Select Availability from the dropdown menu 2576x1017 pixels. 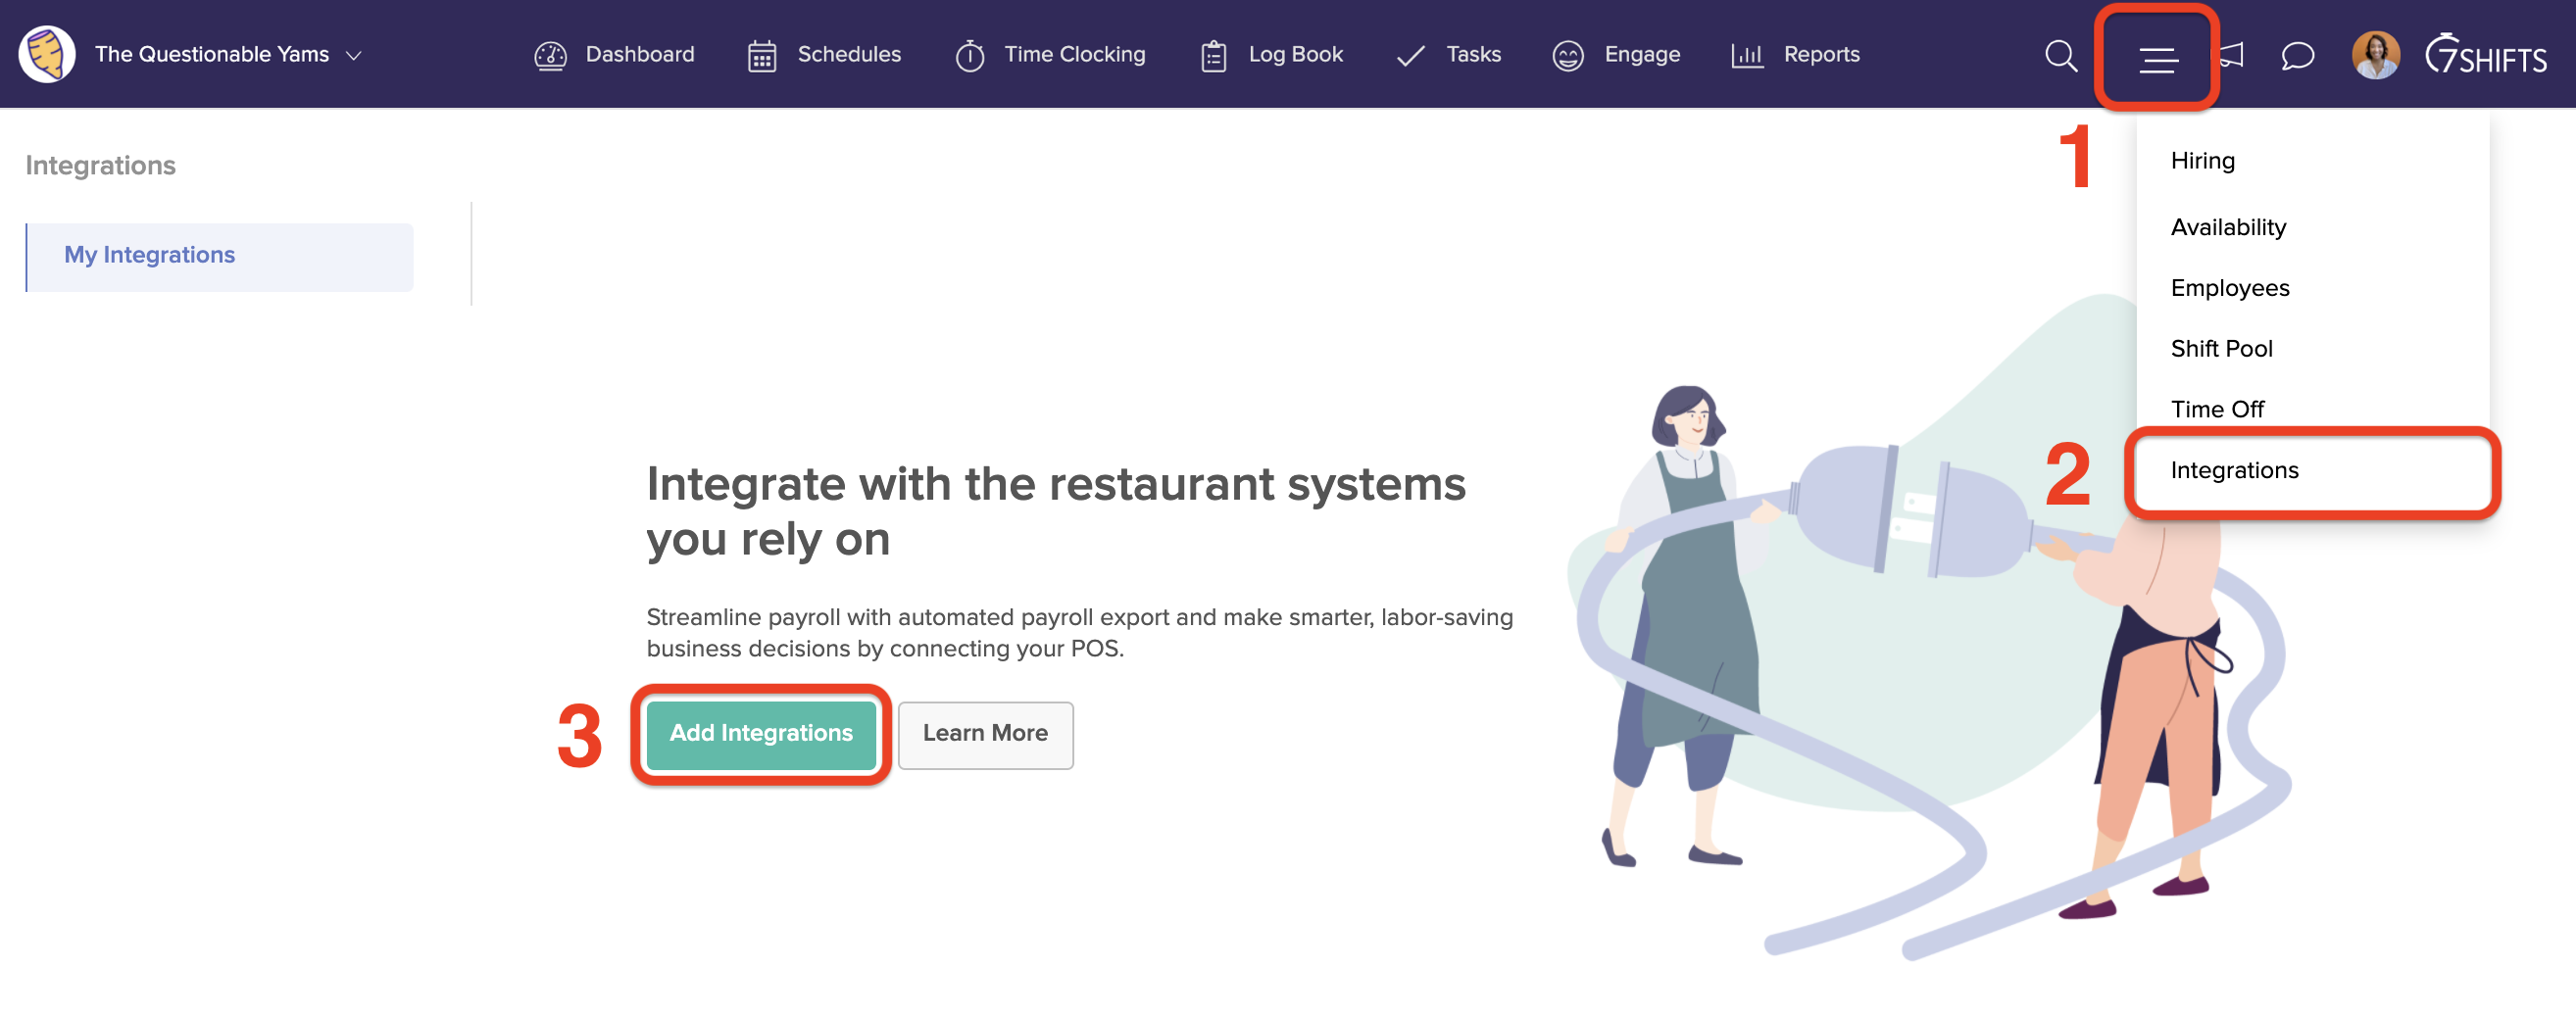[2228, 228]
